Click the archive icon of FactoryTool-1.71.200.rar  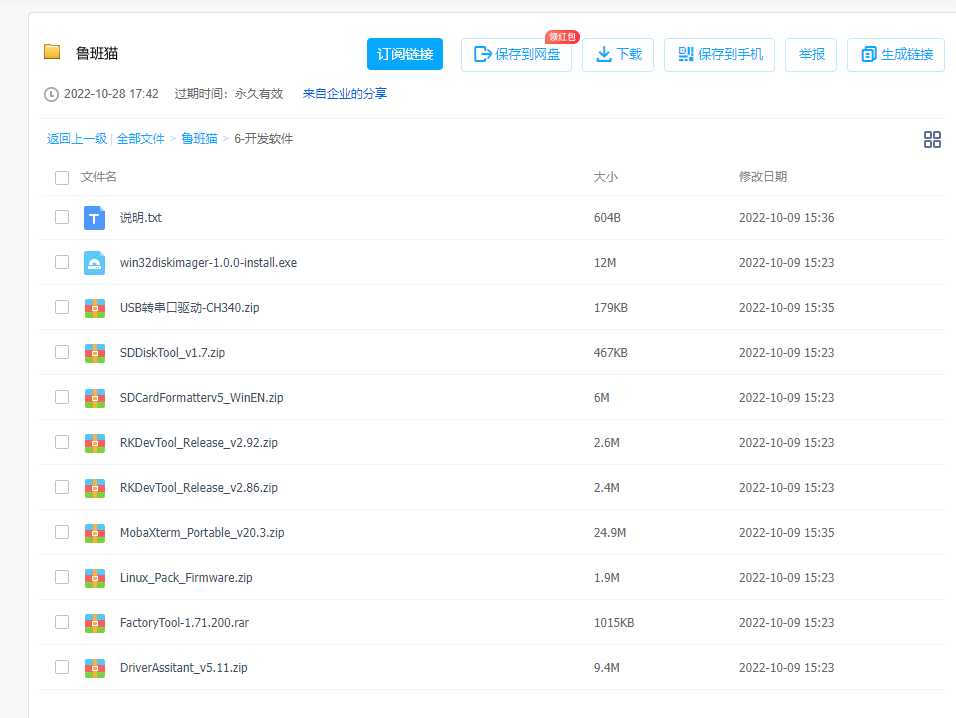click(95, 624)
